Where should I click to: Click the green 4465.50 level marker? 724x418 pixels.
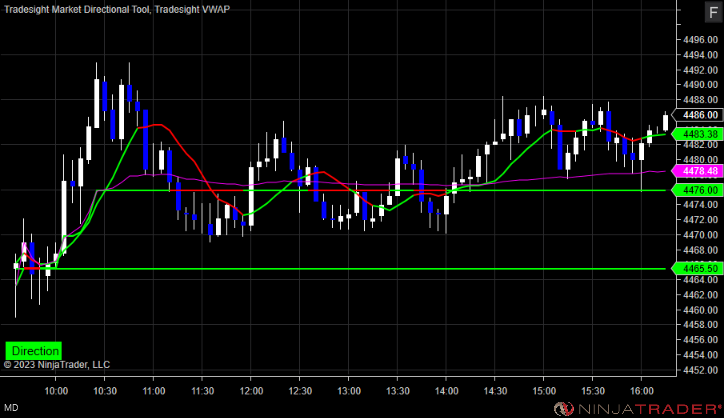coord(698,268)
